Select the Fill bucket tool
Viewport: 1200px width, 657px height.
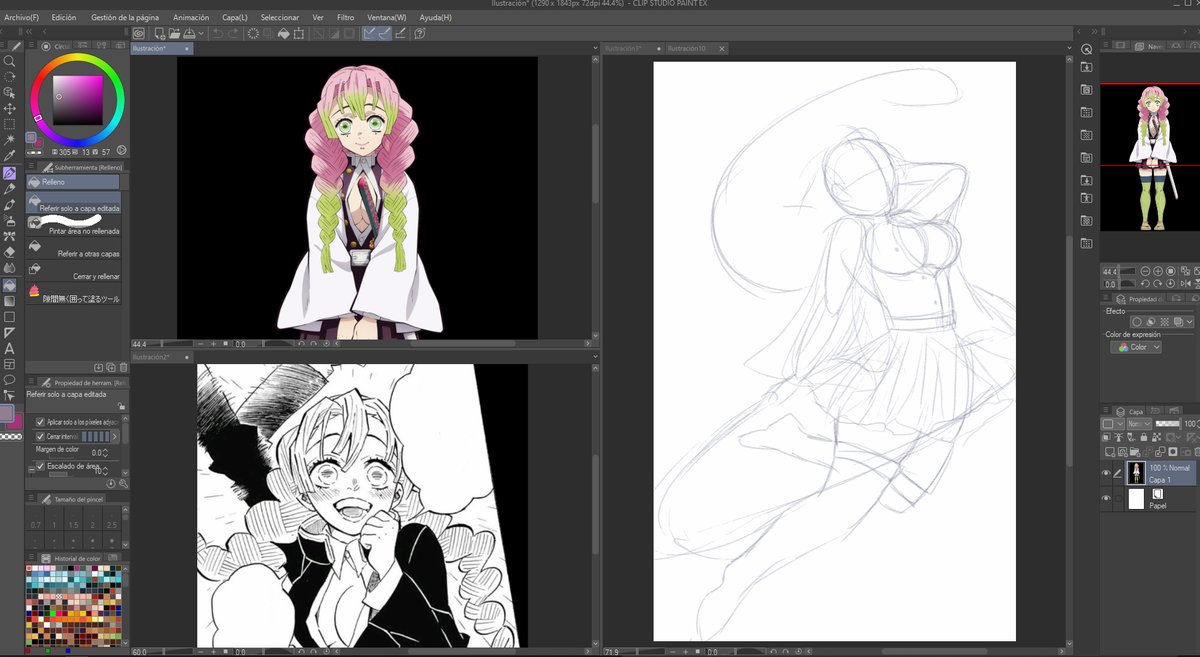point(10,285)
